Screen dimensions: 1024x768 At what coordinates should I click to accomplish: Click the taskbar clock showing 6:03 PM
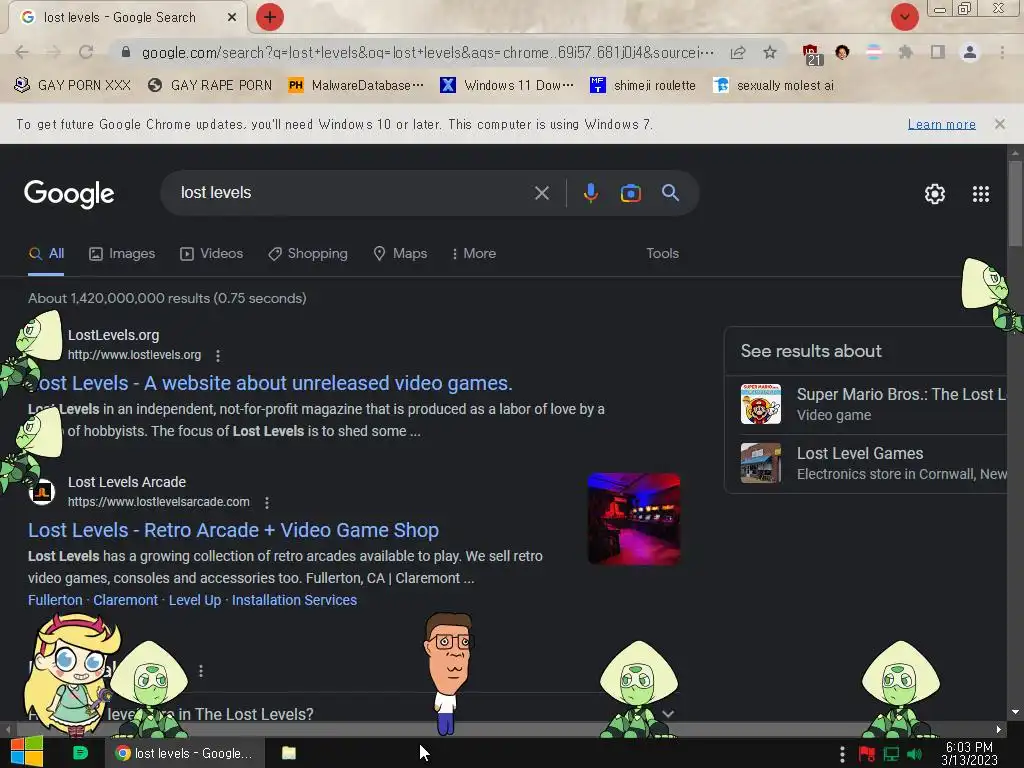[x=969, y=754]
